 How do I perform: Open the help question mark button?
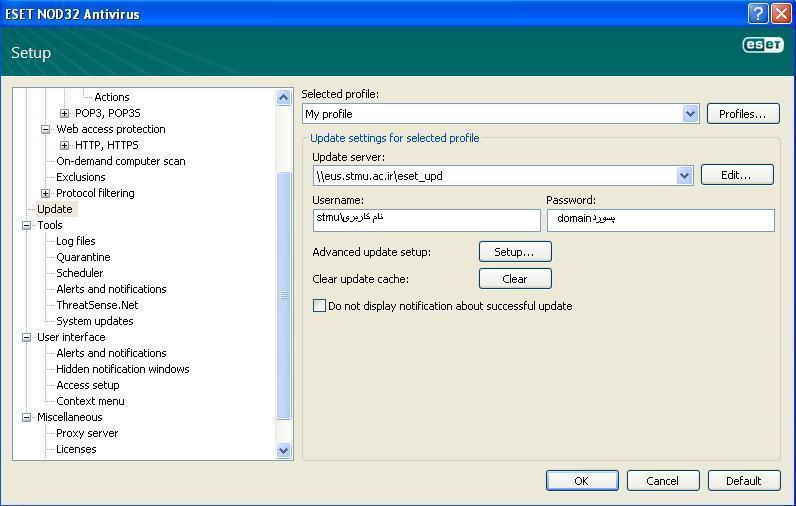(757, 14)
